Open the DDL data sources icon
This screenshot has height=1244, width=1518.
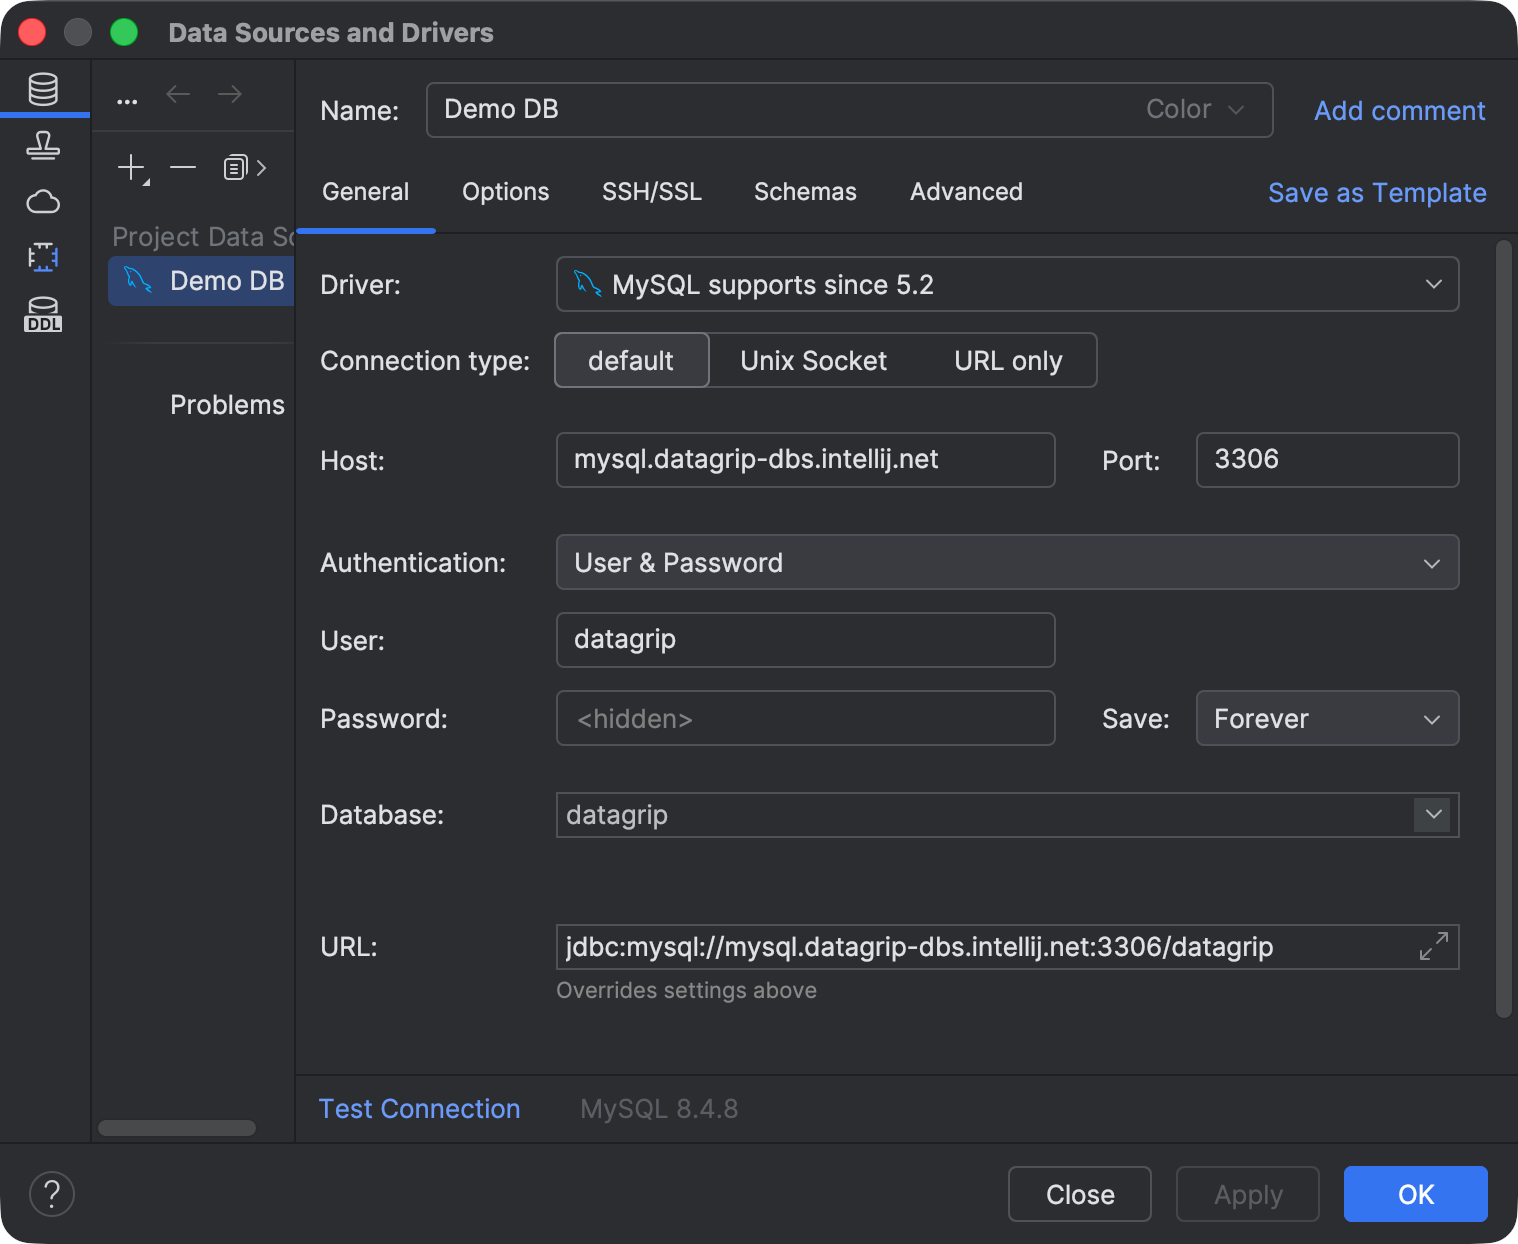43,314
